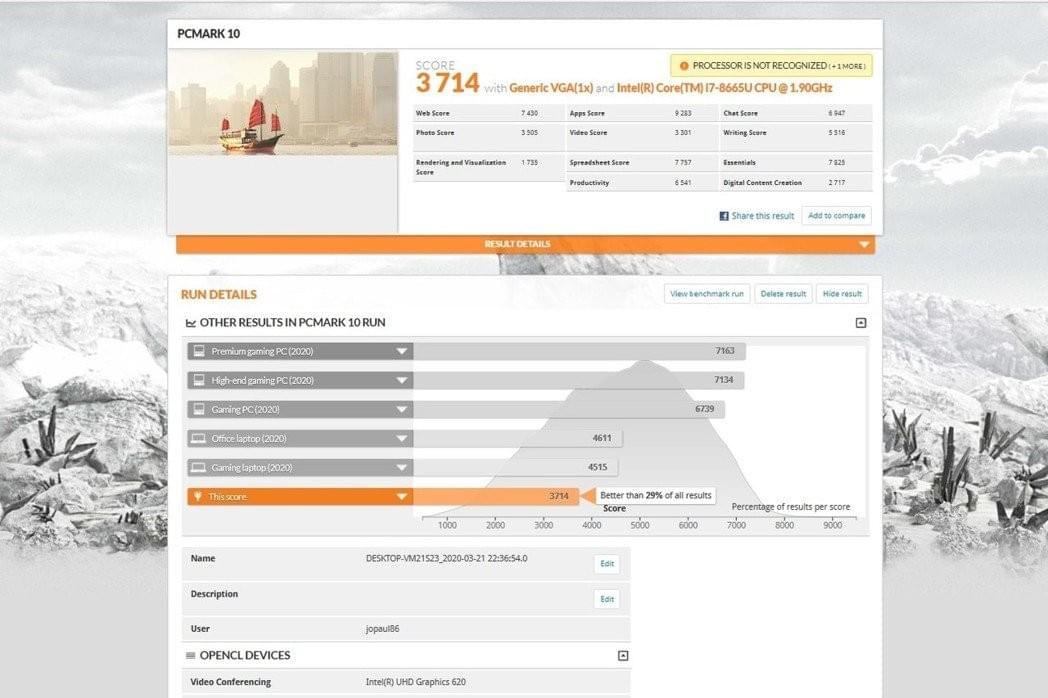
Task: Open the Intel Core i7-8665U CPU link
Action: [725, 88]
